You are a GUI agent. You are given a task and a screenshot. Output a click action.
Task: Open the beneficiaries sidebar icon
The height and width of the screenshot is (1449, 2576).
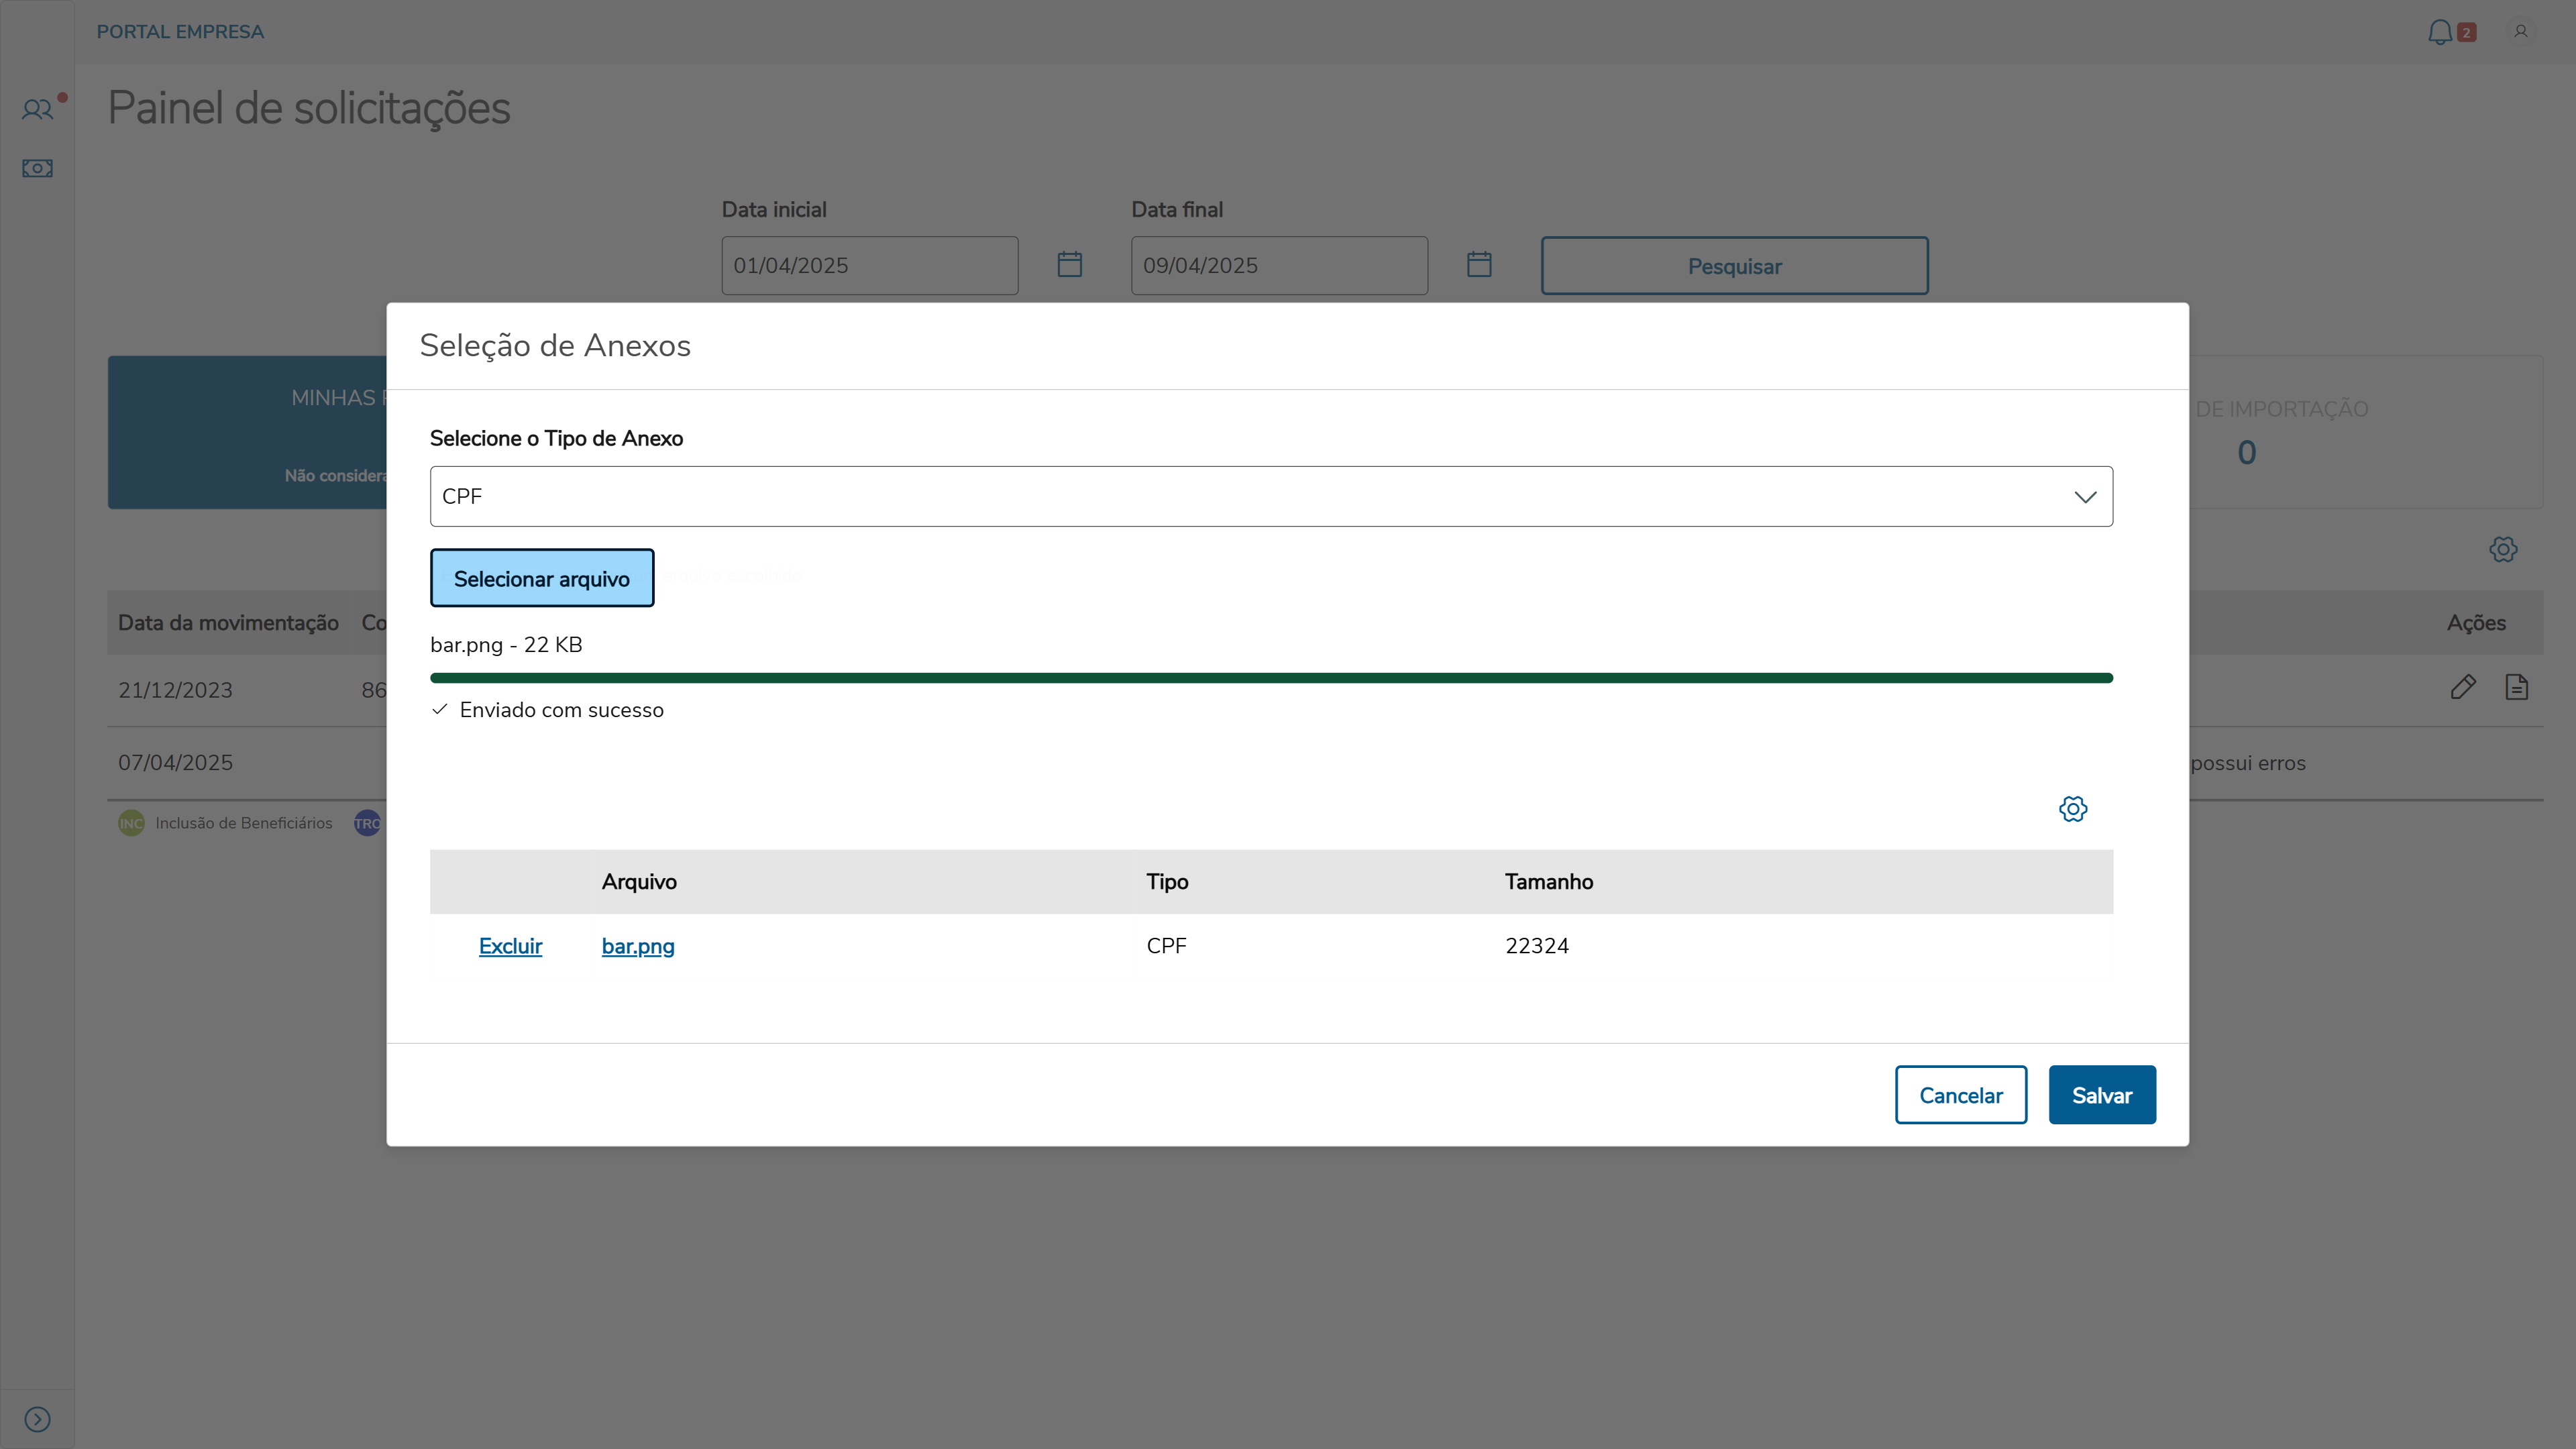pyautogui.click(x=37, y=109)
